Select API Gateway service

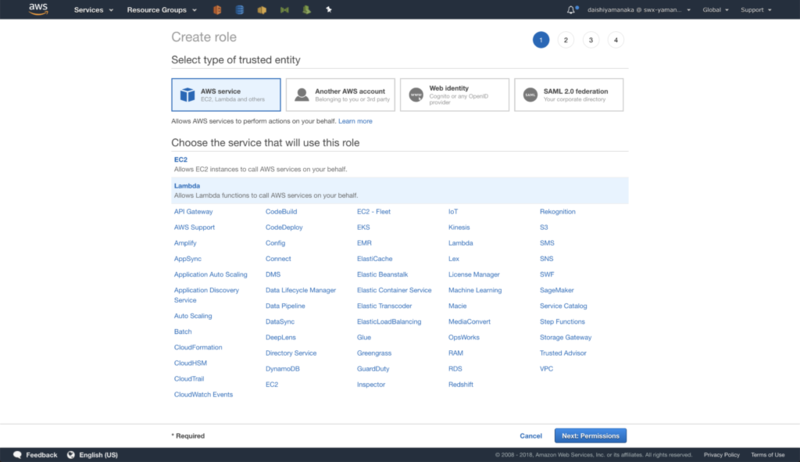[193, 211]
